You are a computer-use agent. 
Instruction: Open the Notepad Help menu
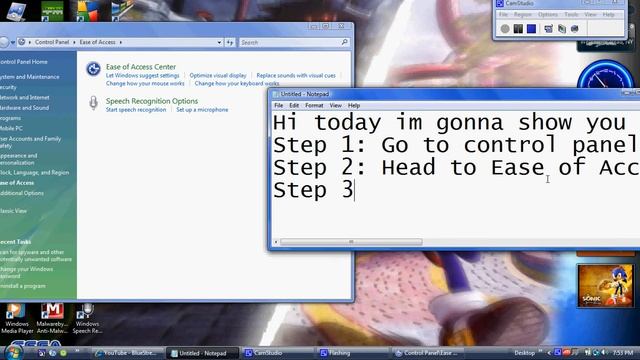click(x=354, y=105)
